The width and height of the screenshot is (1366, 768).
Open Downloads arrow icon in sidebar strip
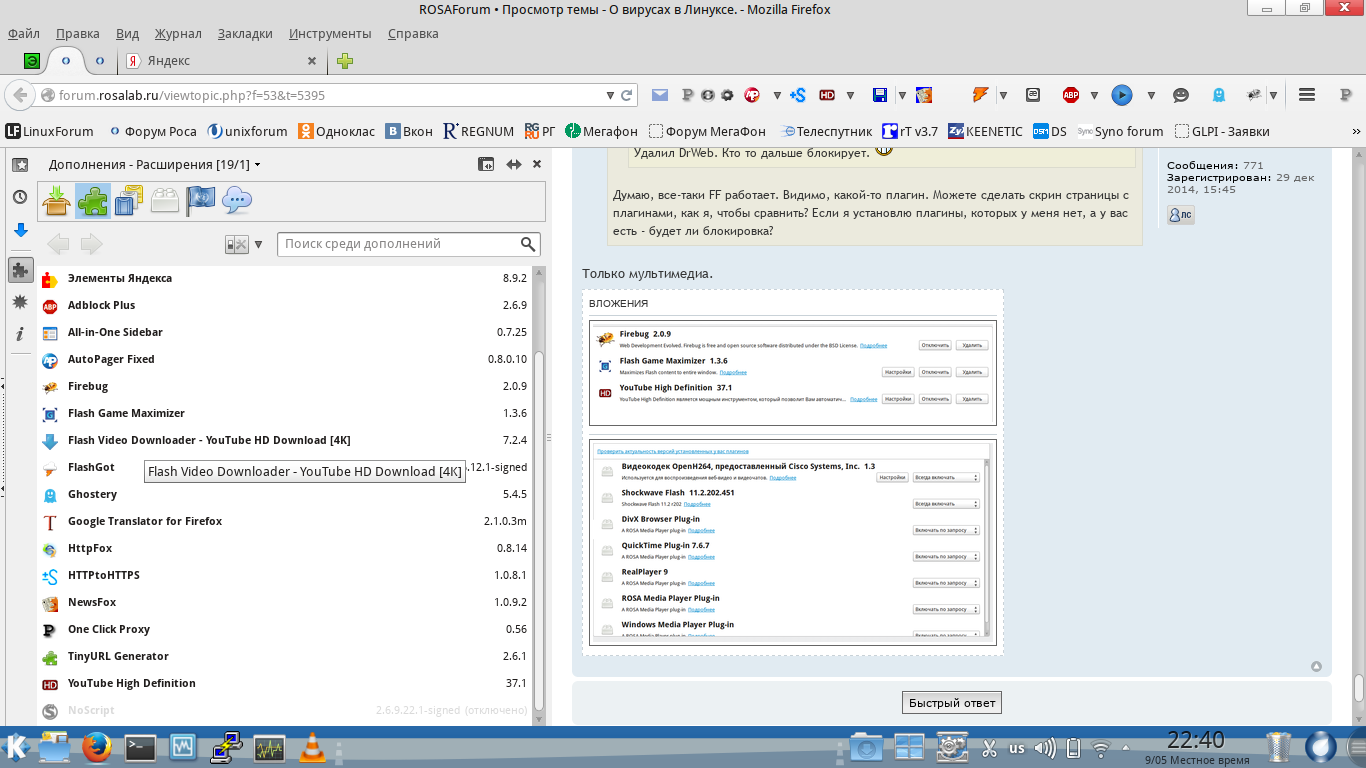(x=20, y=231)
